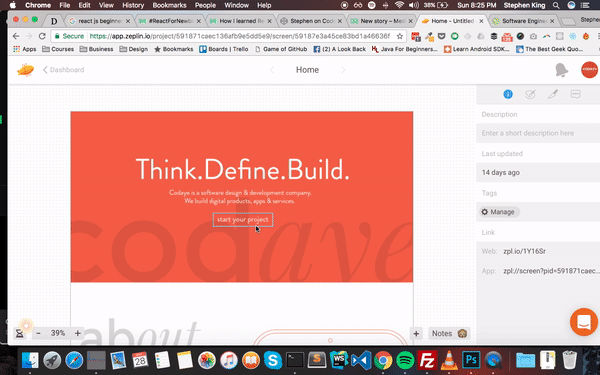The width and height of the screenshot is (600, 375).
Task: Switch to the How I learned Re tab
Action: [x=240, y=21]
